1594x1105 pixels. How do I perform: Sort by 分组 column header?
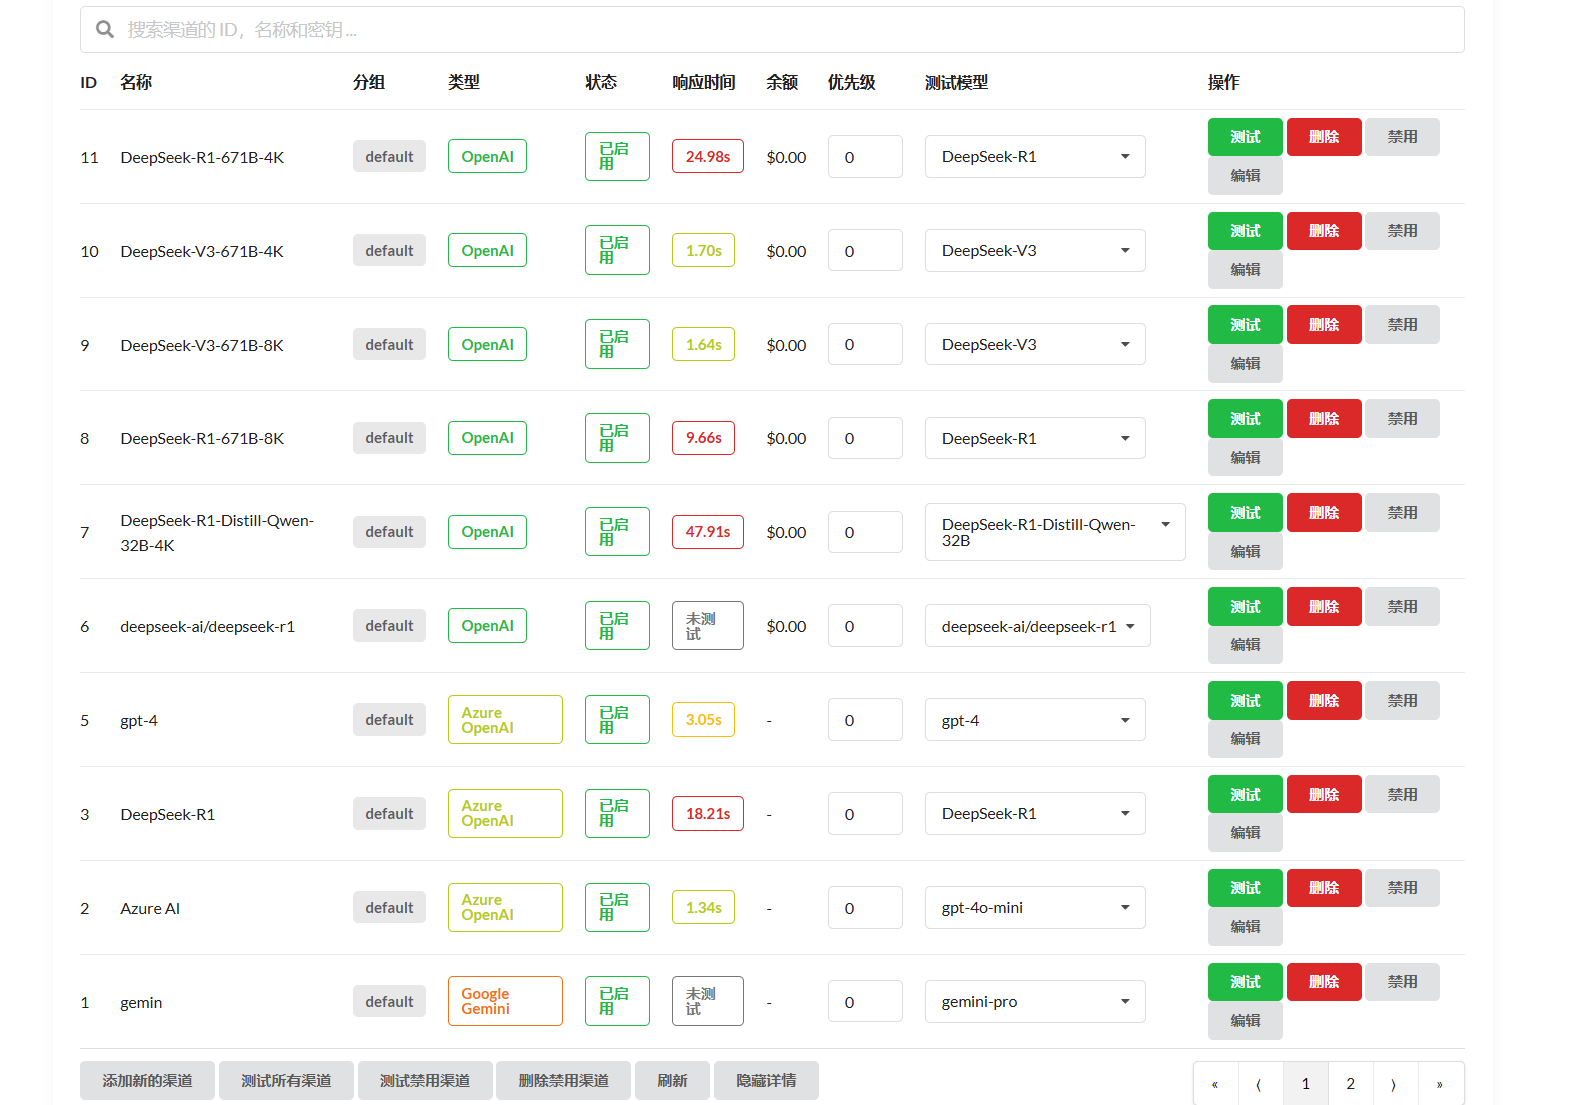coord(369,83)
